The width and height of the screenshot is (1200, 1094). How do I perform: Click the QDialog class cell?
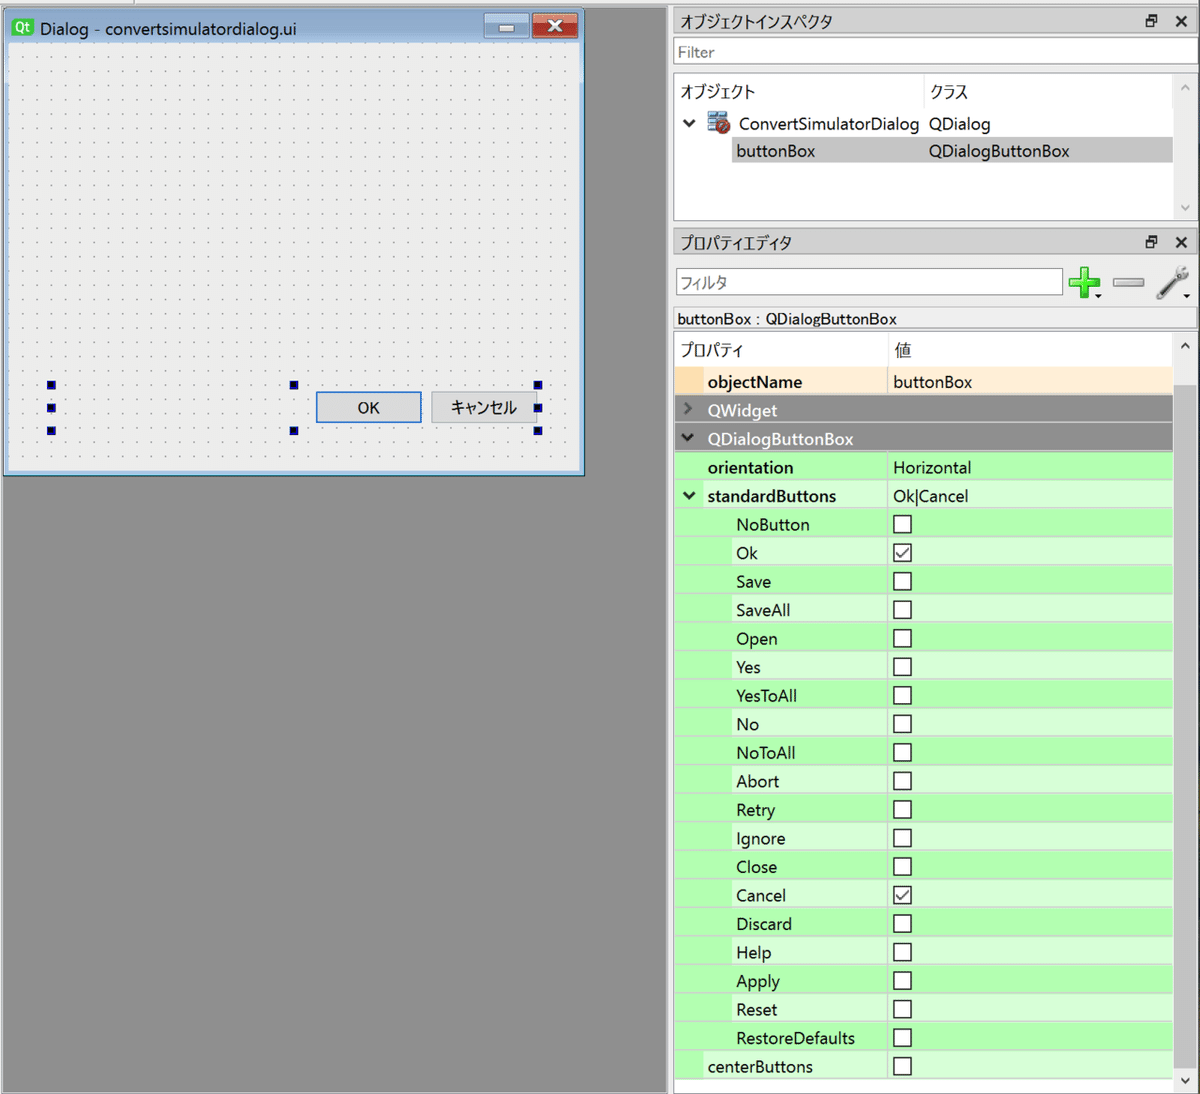point(959,124)
